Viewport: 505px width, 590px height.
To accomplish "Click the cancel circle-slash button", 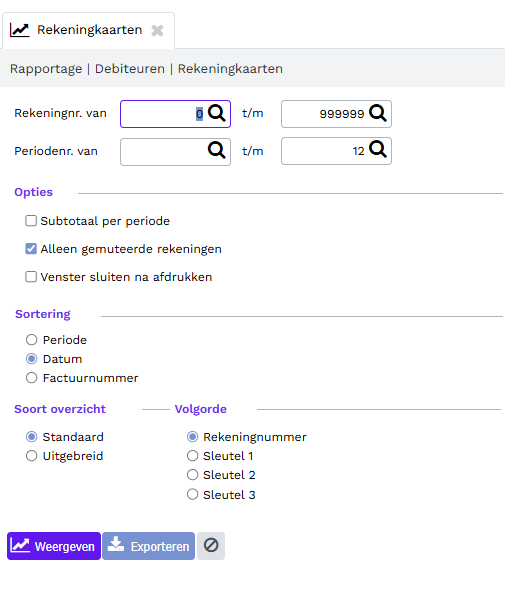I will [x=211, y=546].
